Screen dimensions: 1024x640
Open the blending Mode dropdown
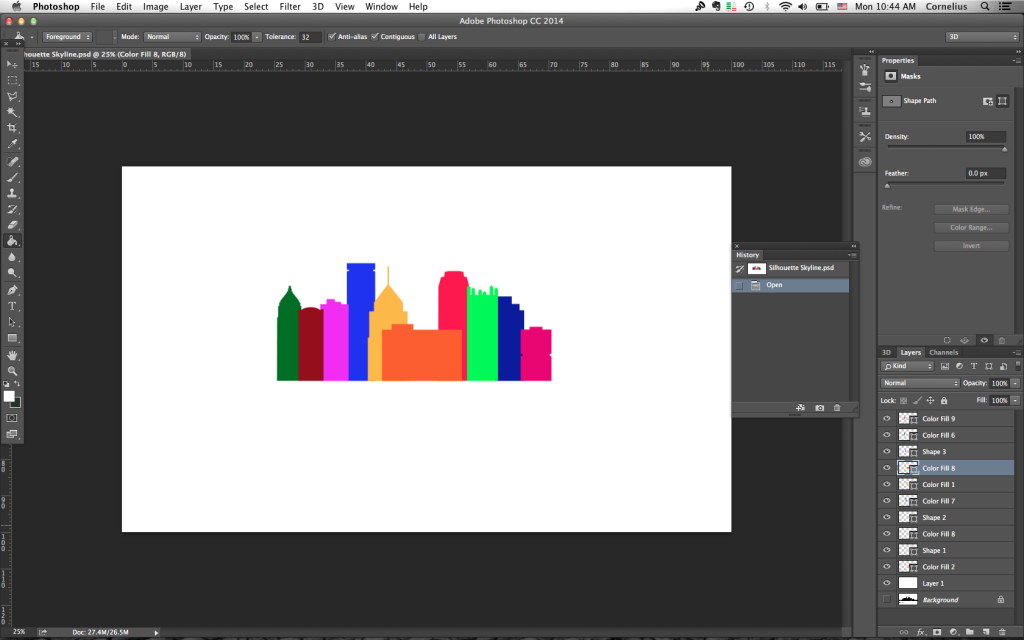tap(170, 36)
